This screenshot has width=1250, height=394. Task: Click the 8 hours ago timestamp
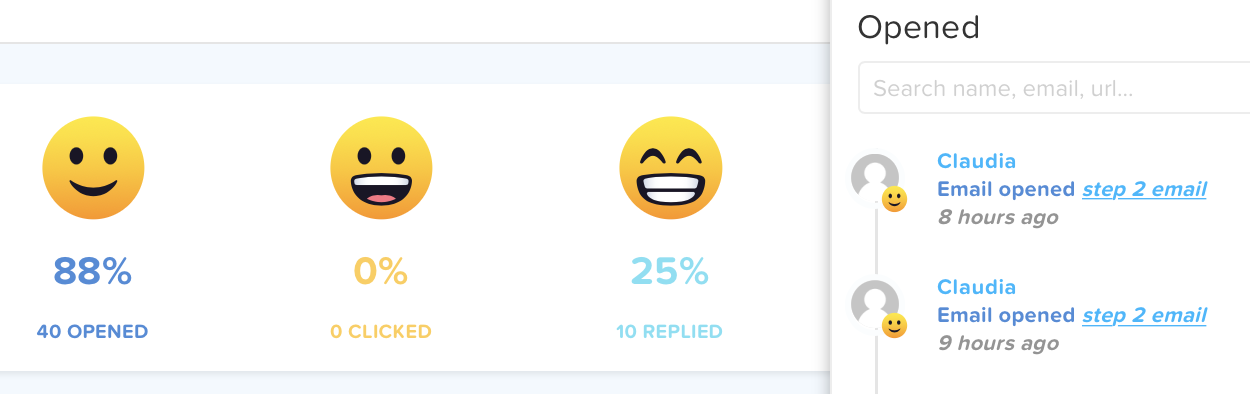point(998,217)
